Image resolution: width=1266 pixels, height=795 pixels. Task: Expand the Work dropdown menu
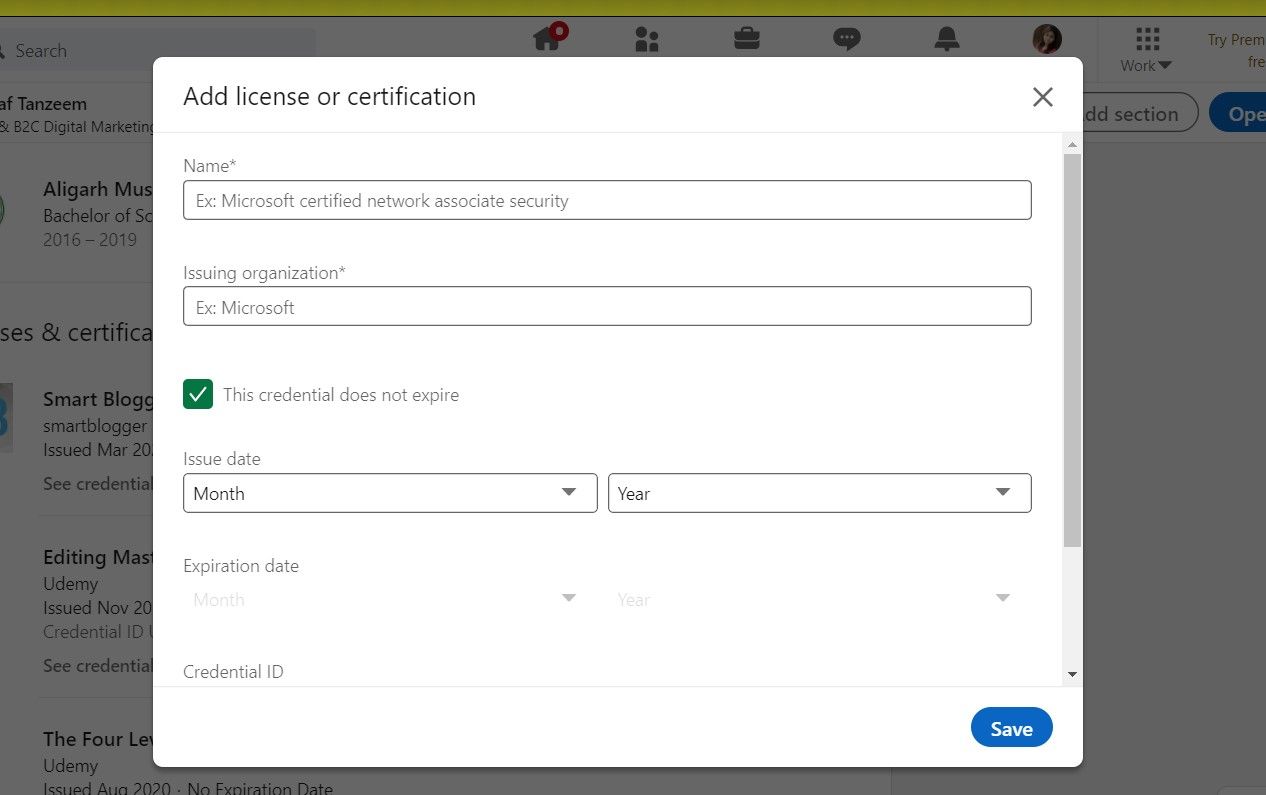click(1146, 66)
